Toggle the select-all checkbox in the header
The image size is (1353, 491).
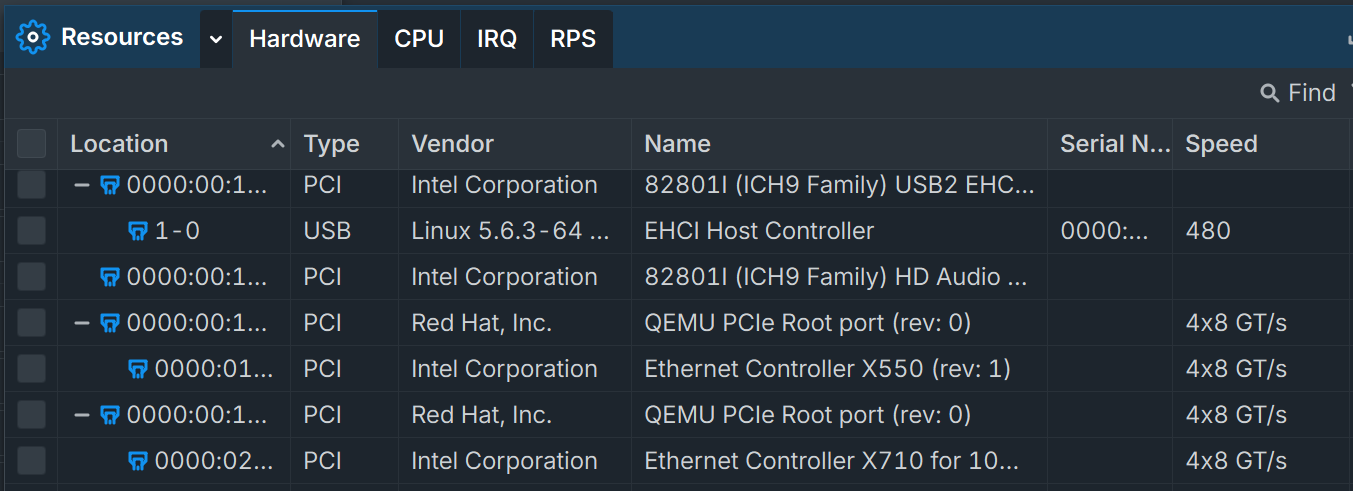[x=32, y=144]
